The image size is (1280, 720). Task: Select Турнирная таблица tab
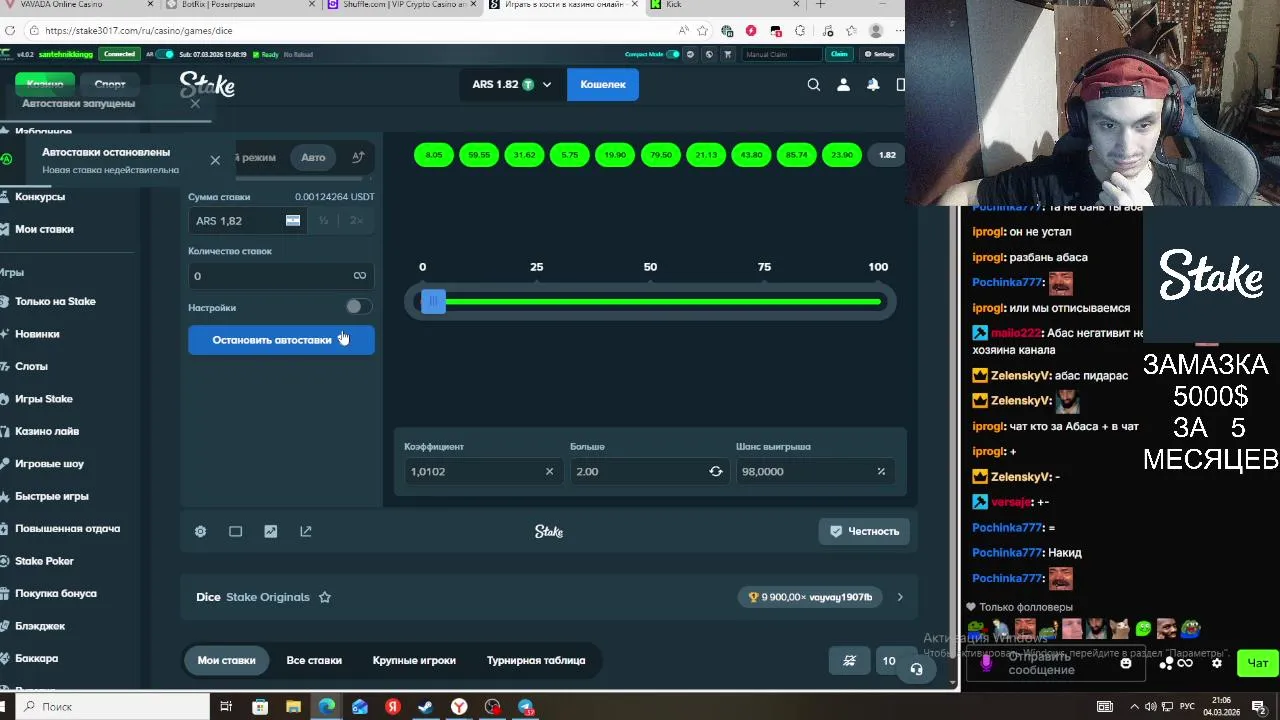536,660
